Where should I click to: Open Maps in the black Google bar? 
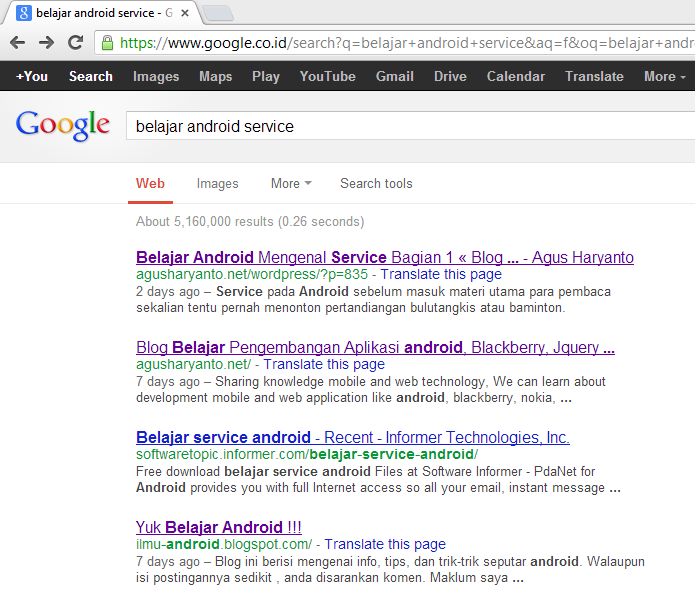pyautogui.click(x=215, y=76)
